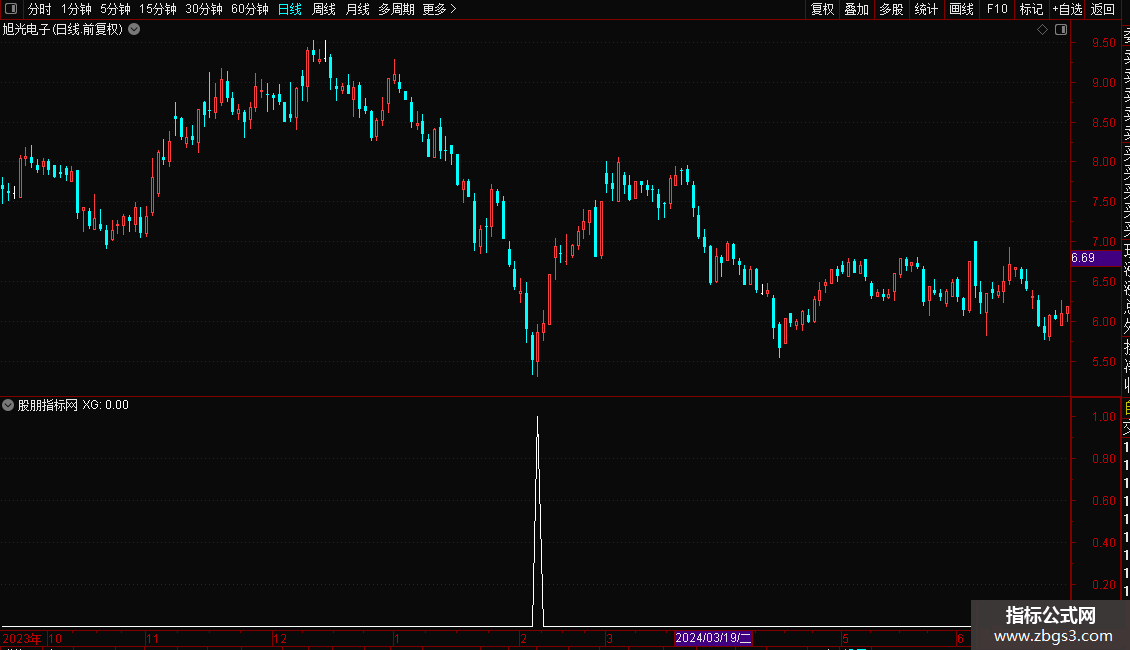Click the 5.50 price axis label

pos(1103,362)
